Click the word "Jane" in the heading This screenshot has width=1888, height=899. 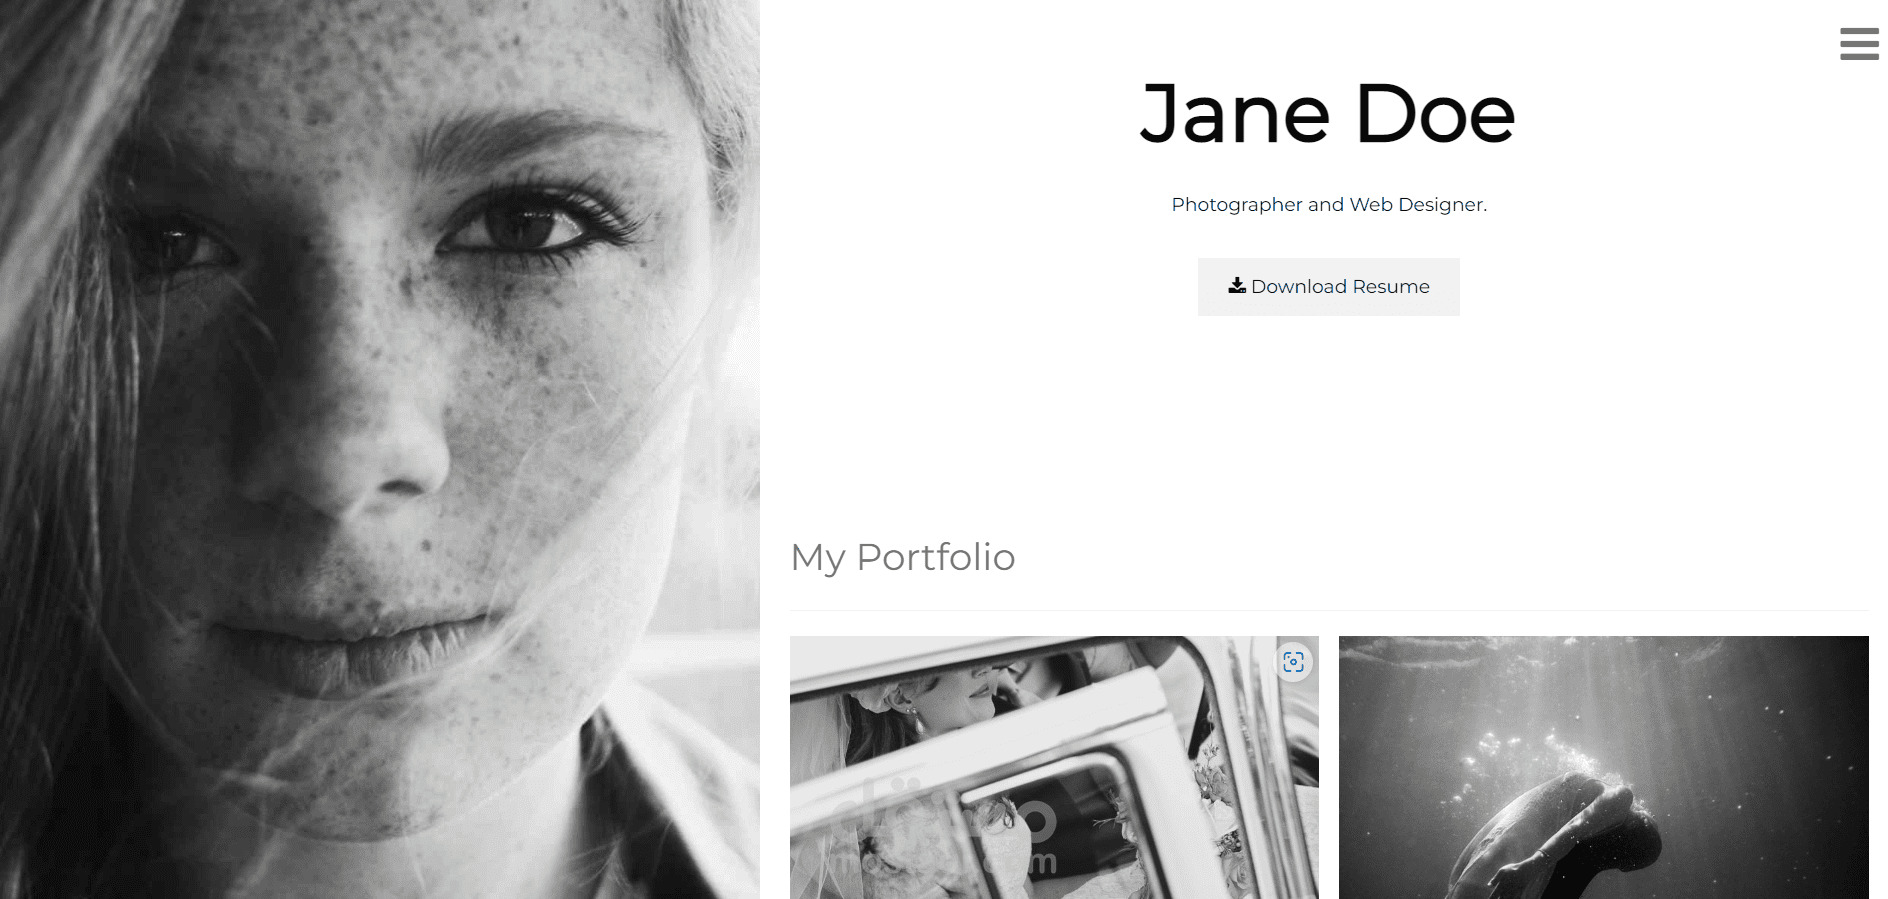[1235, 114]
